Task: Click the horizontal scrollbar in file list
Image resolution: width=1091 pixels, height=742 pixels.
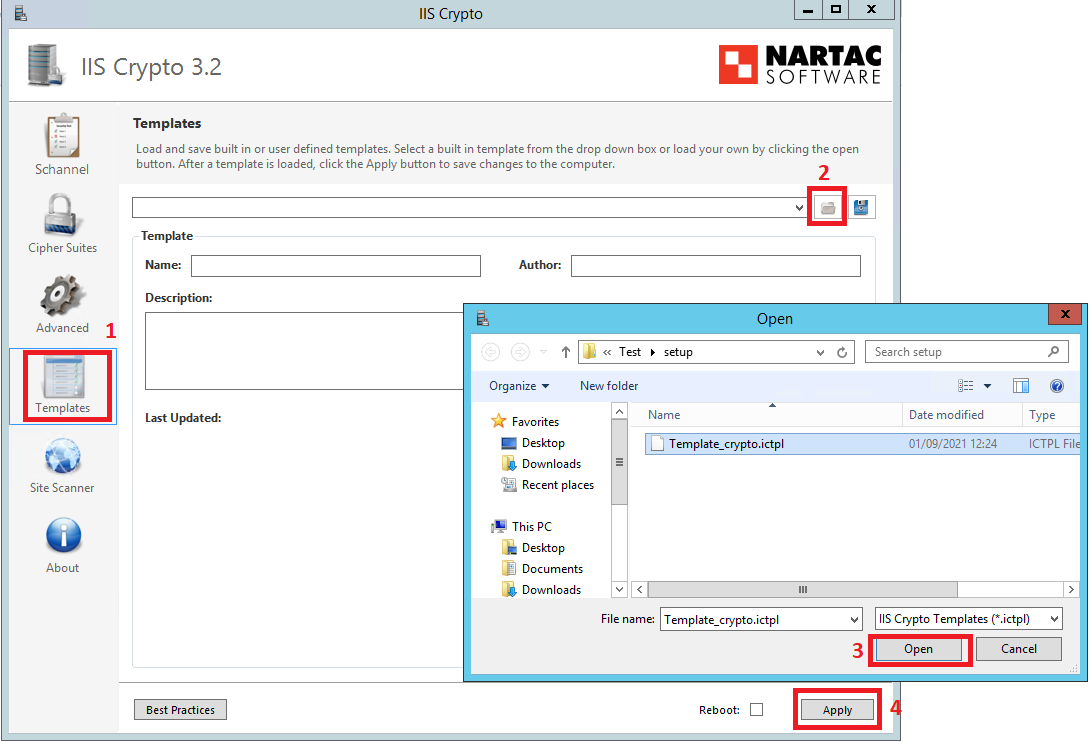Action: click(802, 590)
